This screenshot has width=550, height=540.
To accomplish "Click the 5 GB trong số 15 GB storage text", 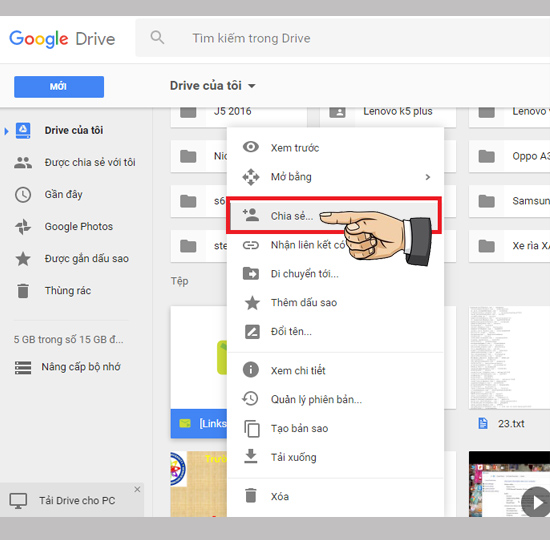I will [68, 340].
